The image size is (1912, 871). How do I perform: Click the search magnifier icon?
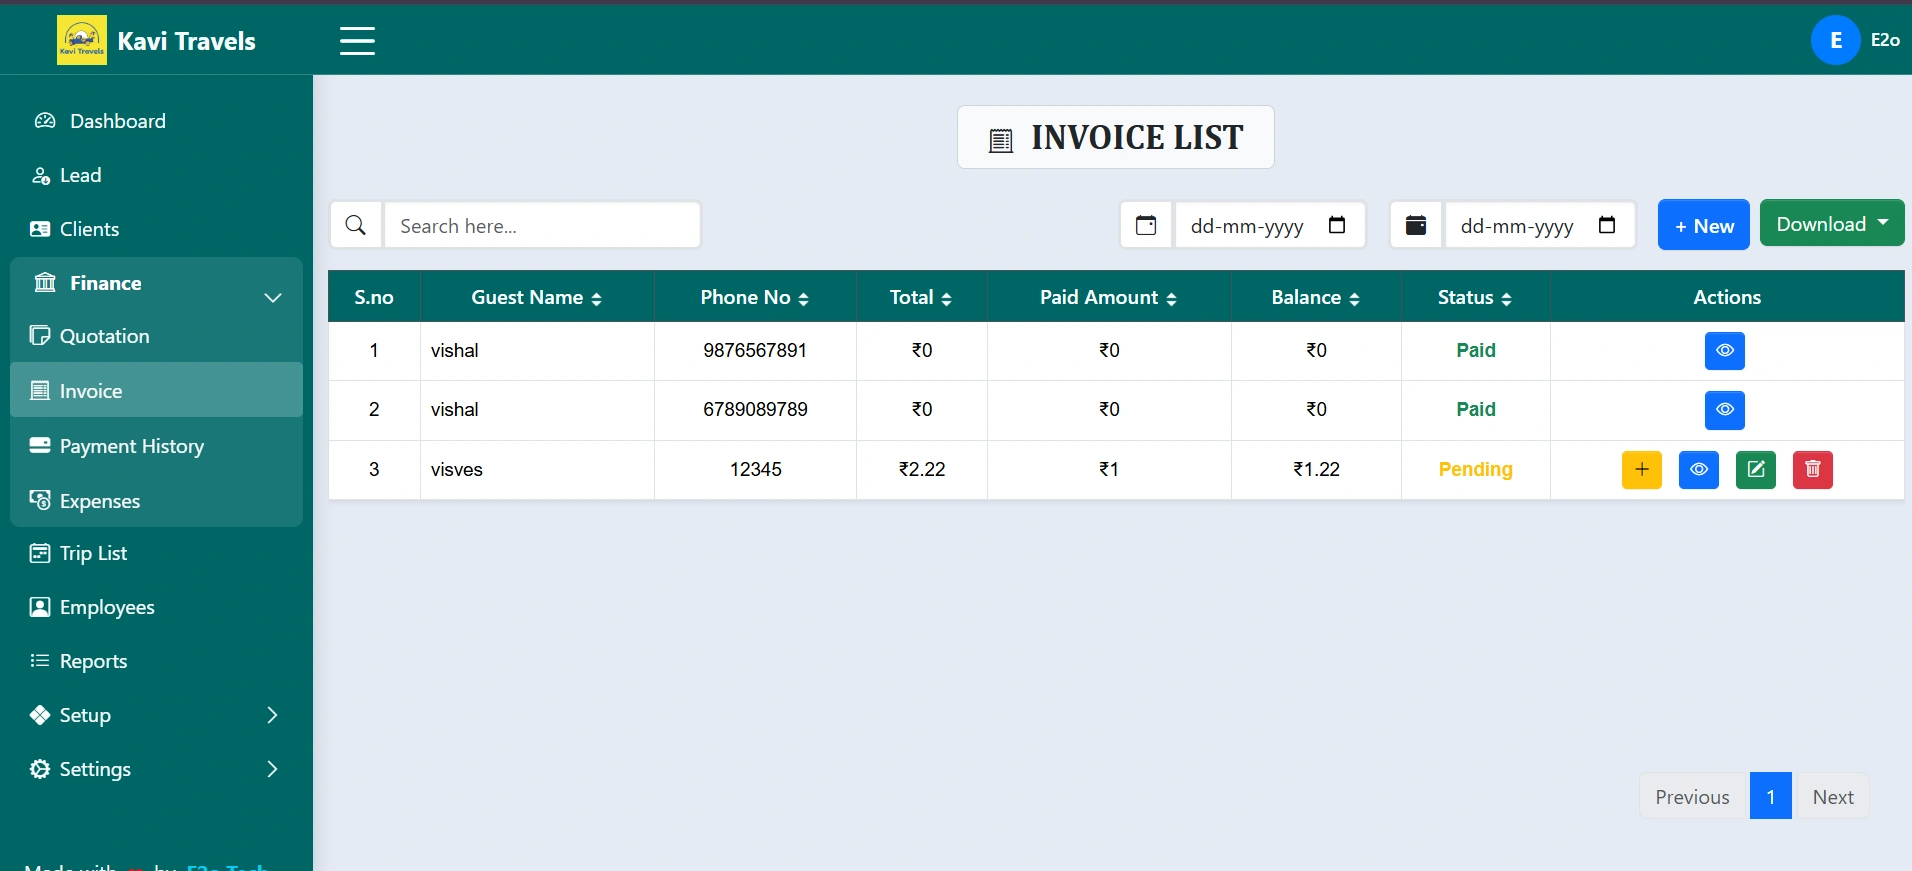pyautogui.click(x=355, y=225)
